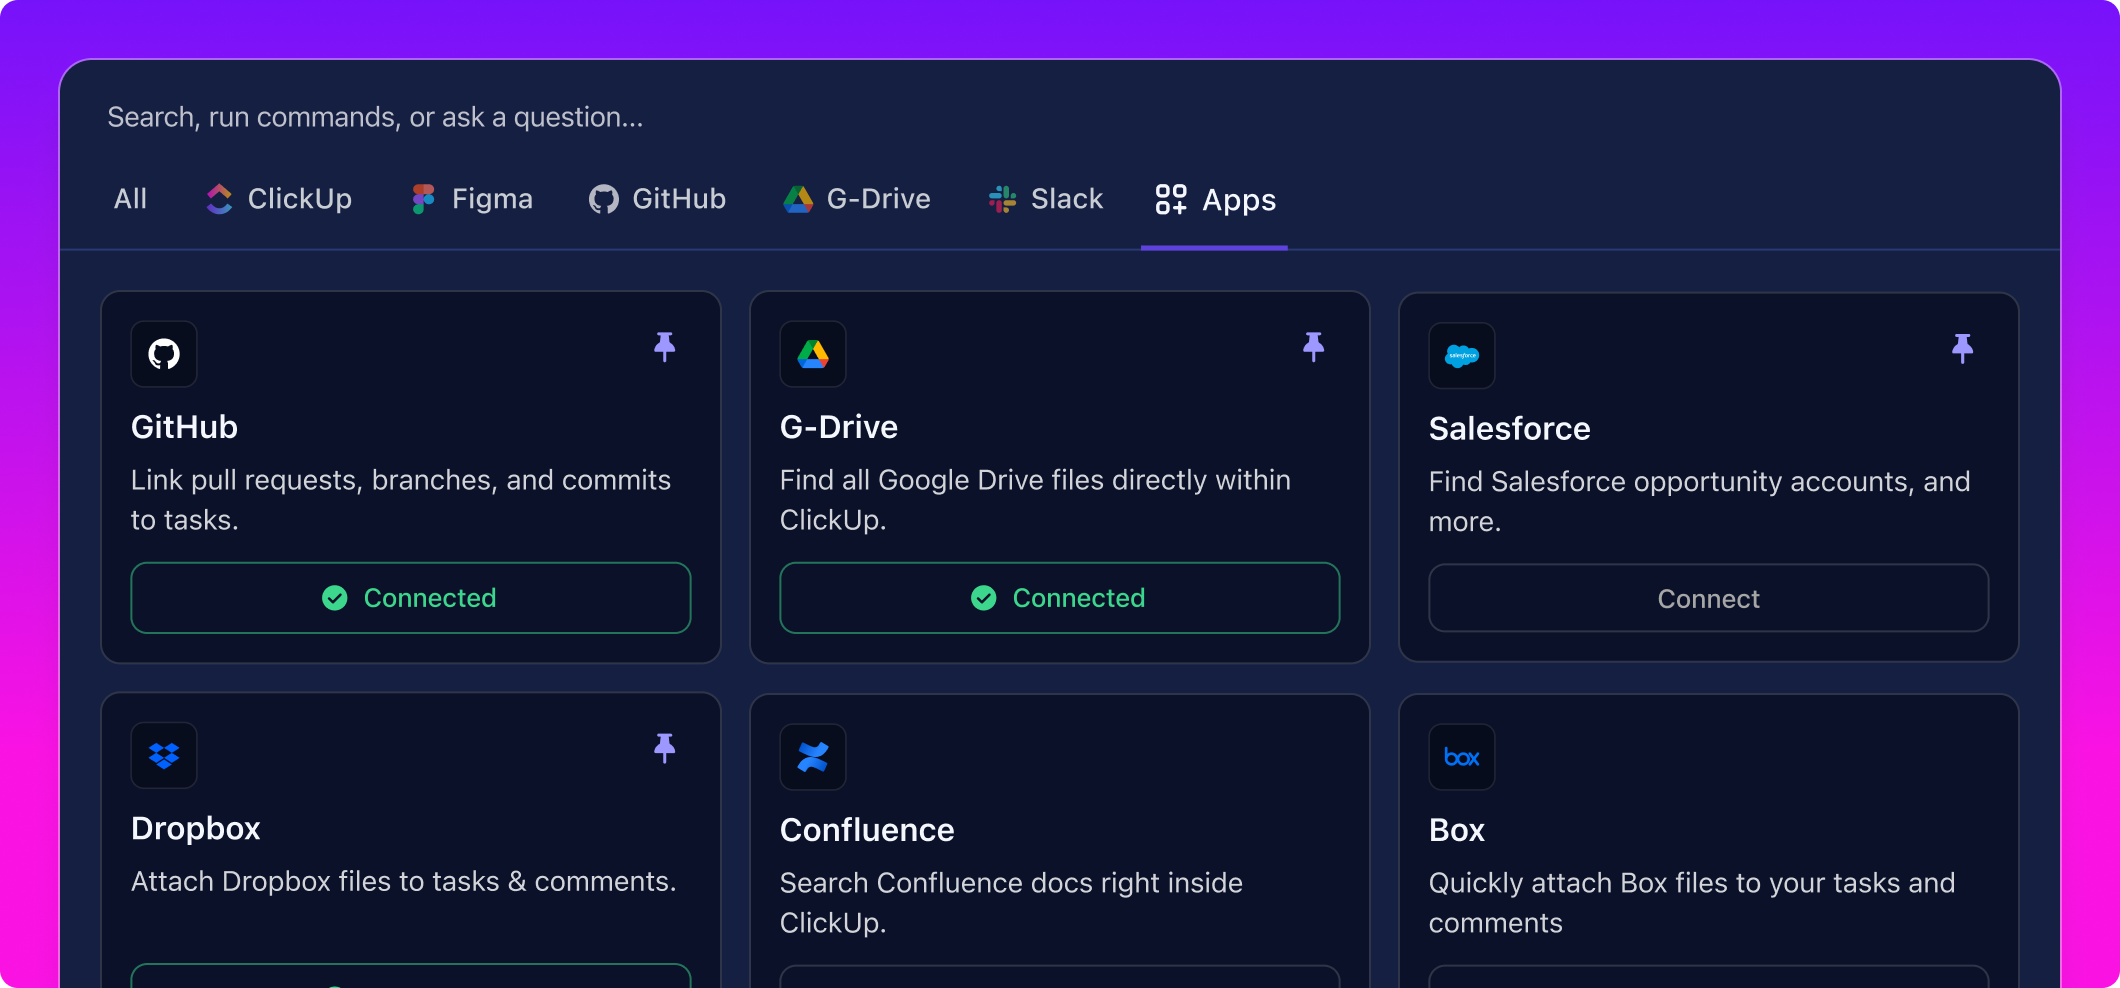2120x988 pixels.
Task: Click the Confluence logo icon
Action: click(813, 757)
